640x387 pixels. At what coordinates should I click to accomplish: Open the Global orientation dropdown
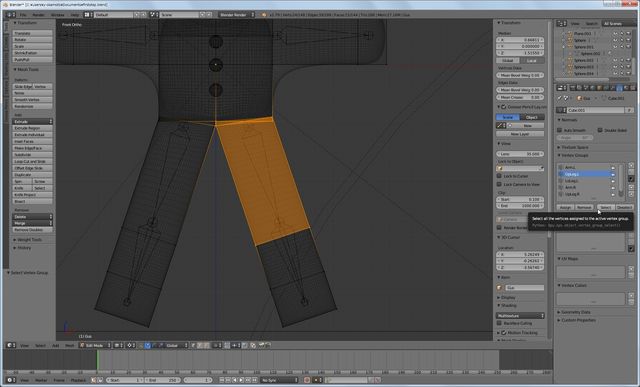tap(176, 345)
